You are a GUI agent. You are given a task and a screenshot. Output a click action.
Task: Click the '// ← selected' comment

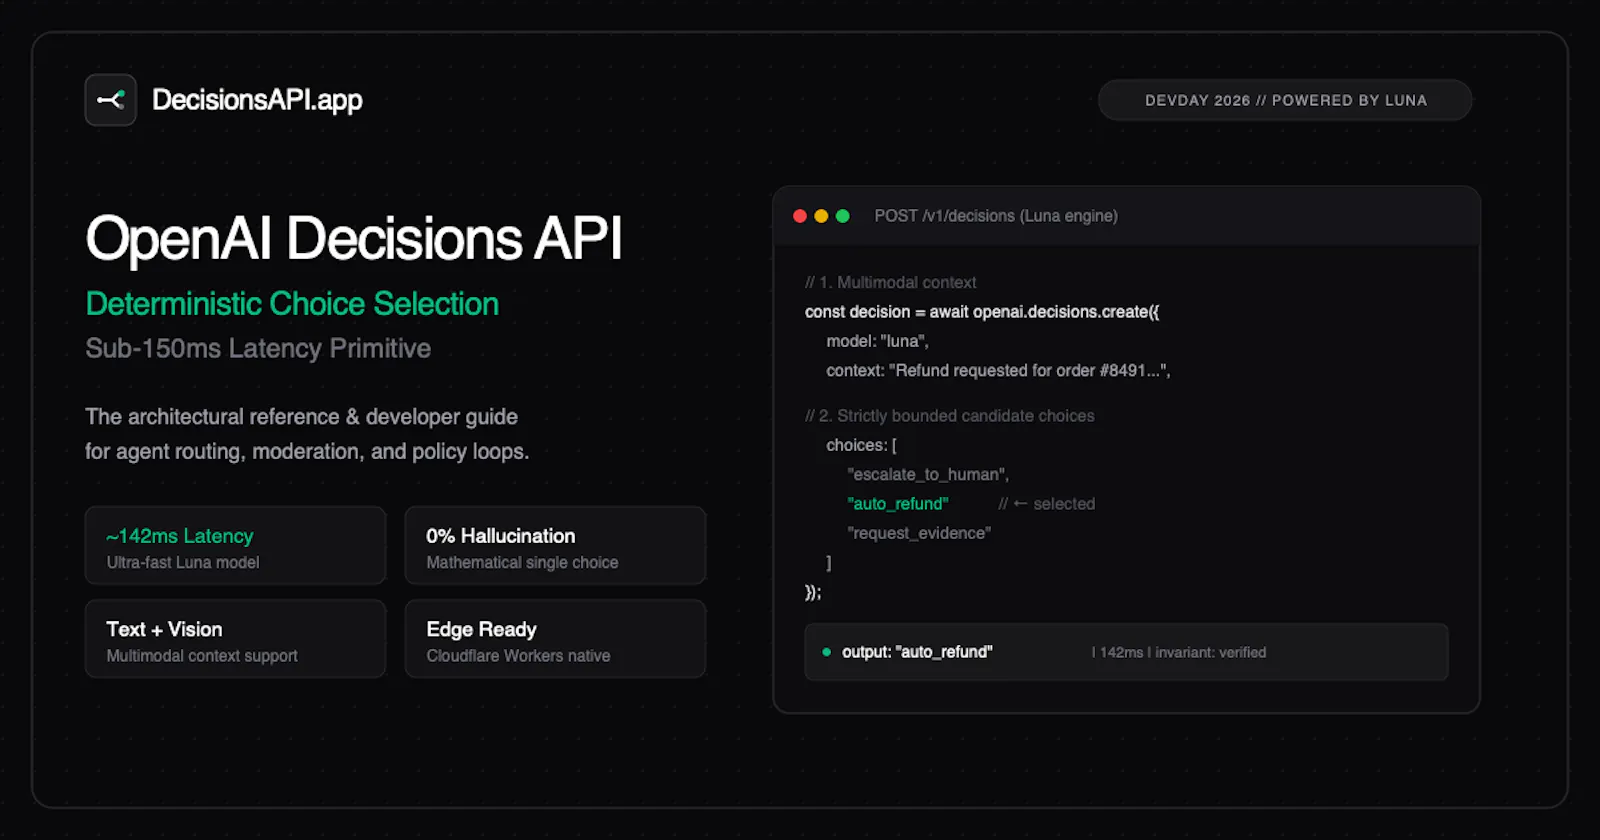click(1046, 504)
